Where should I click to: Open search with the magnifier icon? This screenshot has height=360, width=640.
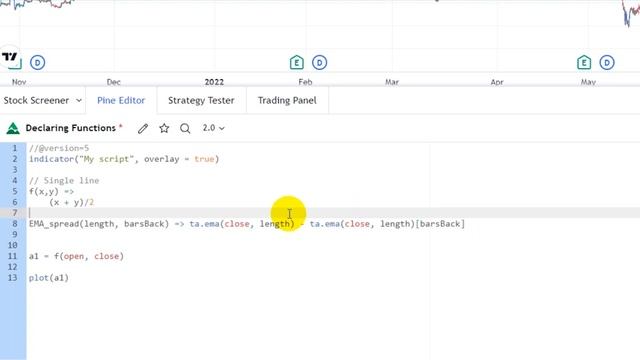185,129
